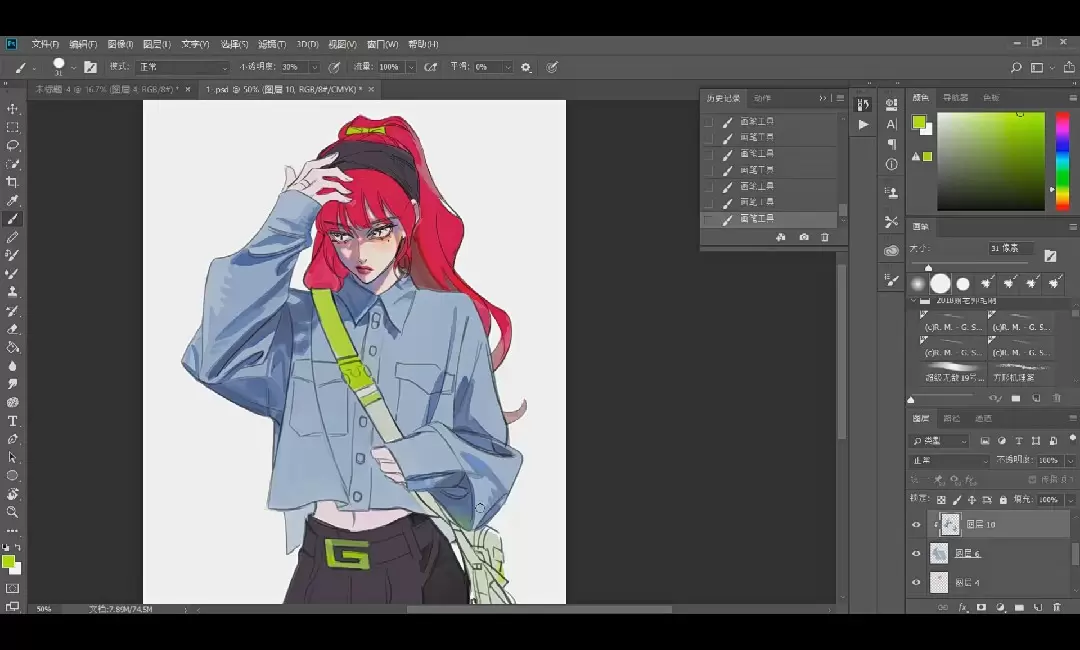The width and height of the screenshot is (1080, 650).
Task: Switch to the 导航器 (Navigator) tab
Action: click(x=955, y=98)
